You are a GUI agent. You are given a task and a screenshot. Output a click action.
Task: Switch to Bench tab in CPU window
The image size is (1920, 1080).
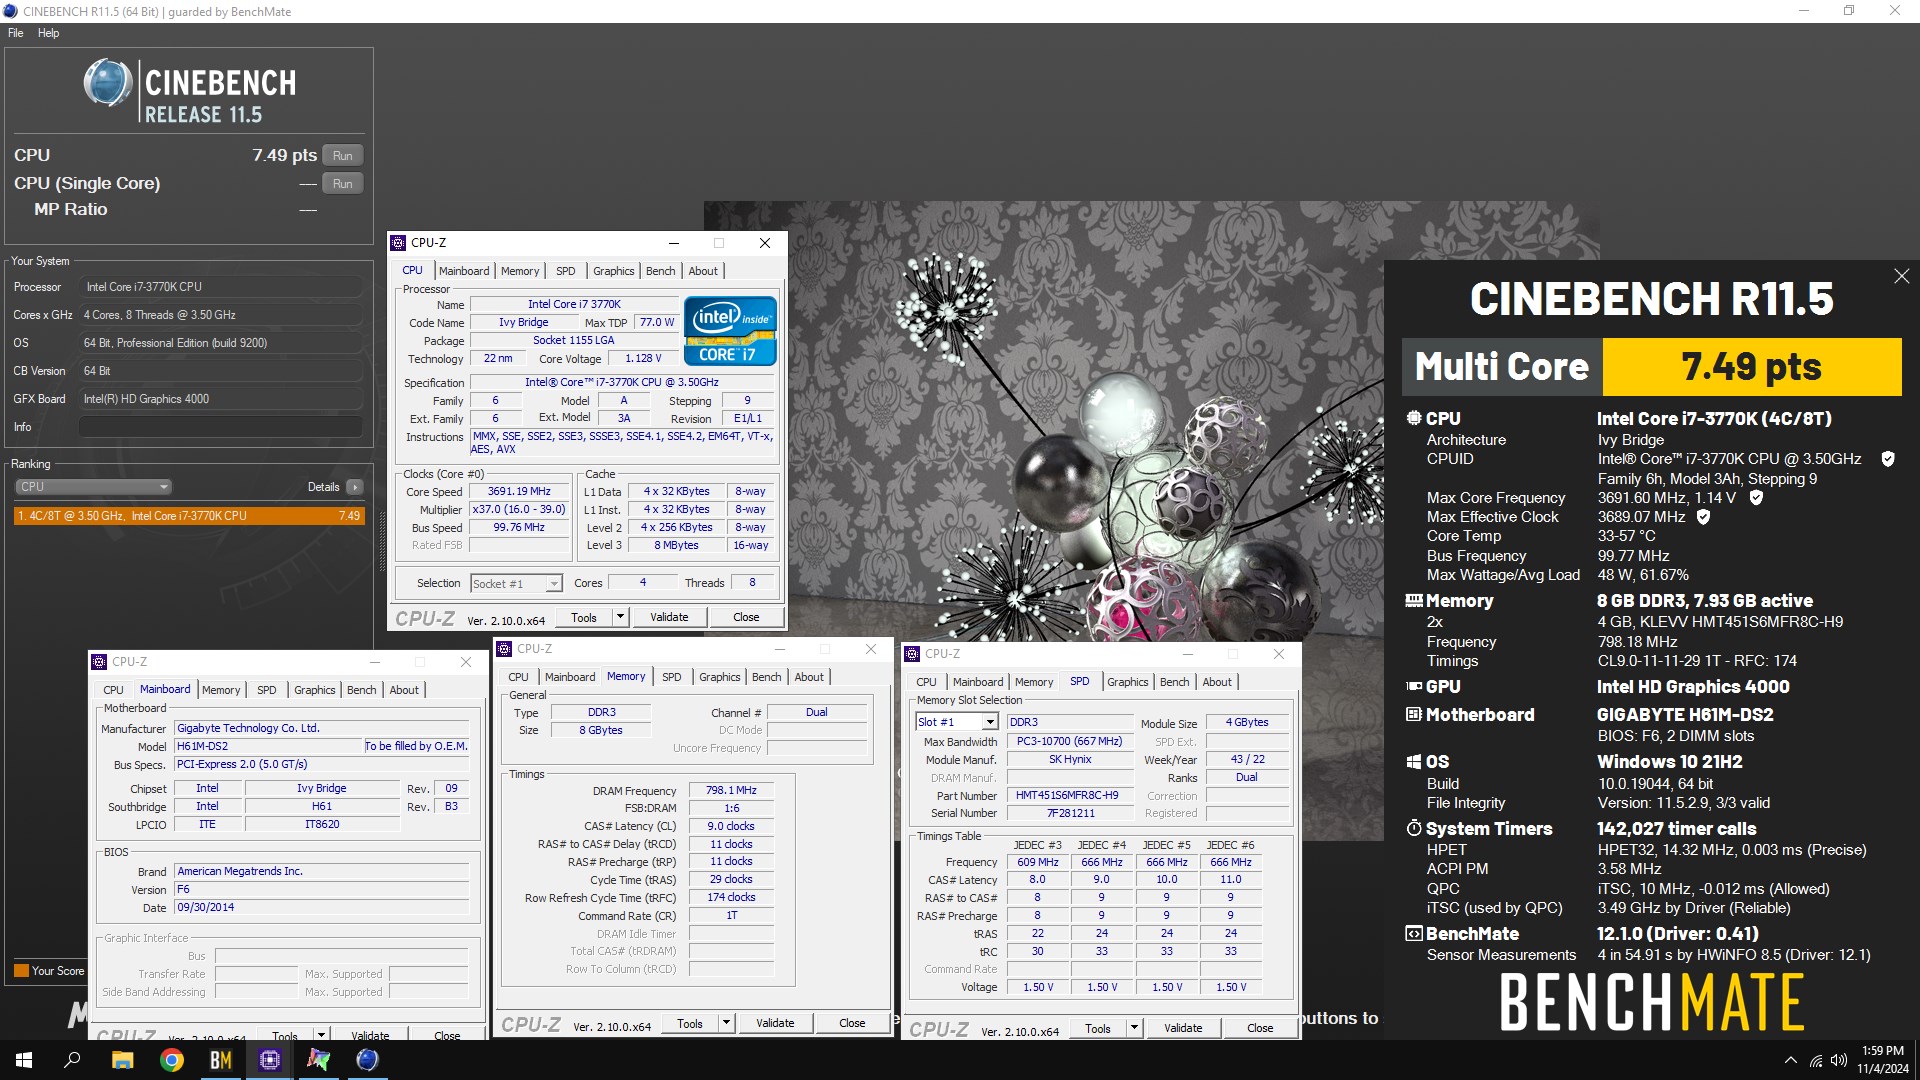(x=660, y=271)
